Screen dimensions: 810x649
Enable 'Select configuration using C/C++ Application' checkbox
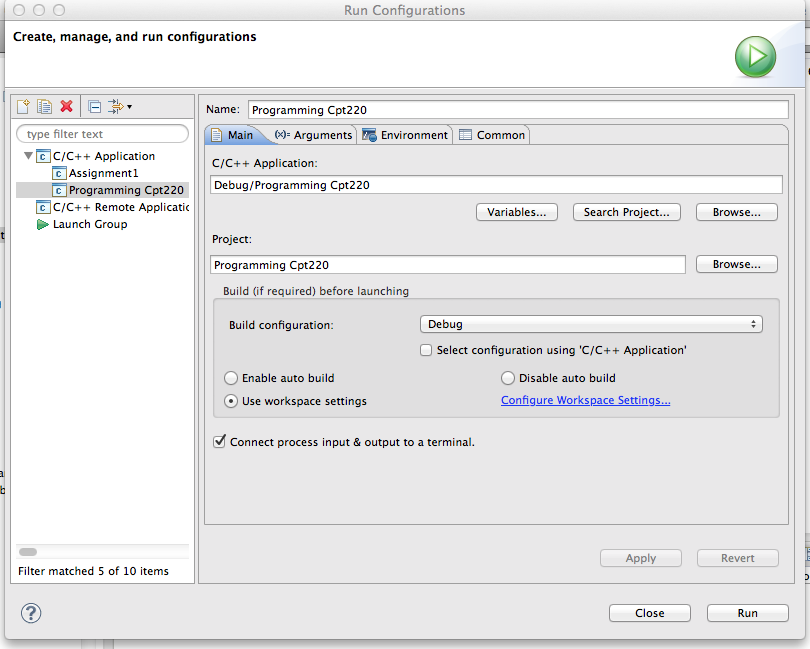[426, 351]
